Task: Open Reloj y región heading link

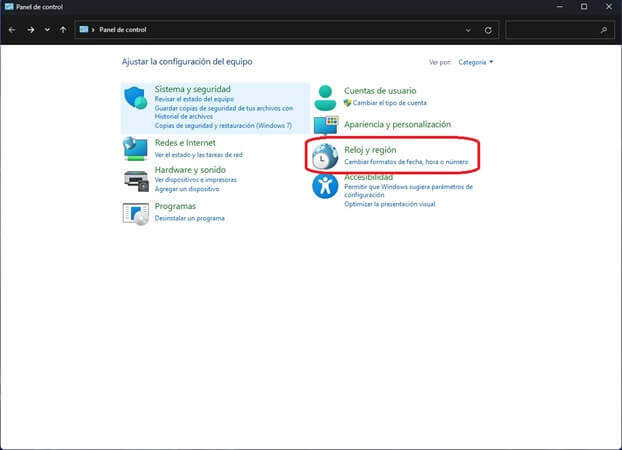Action: pos(370,150)
